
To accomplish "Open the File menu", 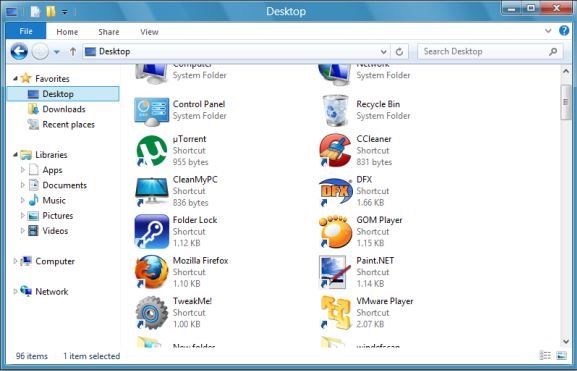I will [x=26, y=31].
